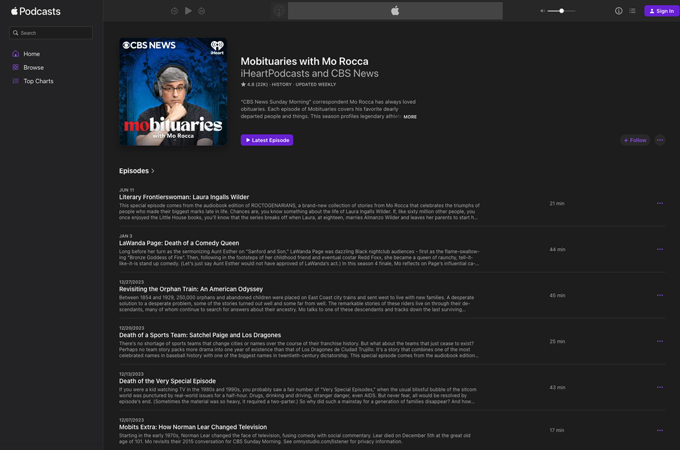Viewport: 680px width, 450px height.
Task: Open the Browse sidebar item
Action: point(33,68)
